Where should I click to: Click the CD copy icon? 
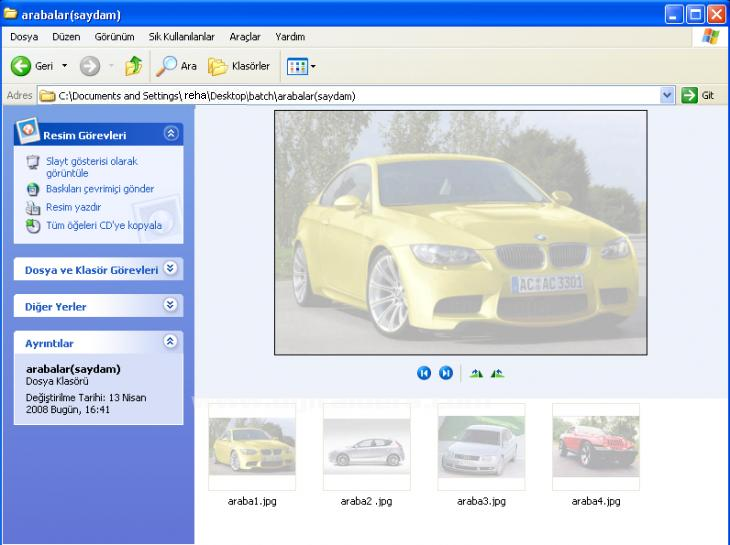(x=33, y=226)
